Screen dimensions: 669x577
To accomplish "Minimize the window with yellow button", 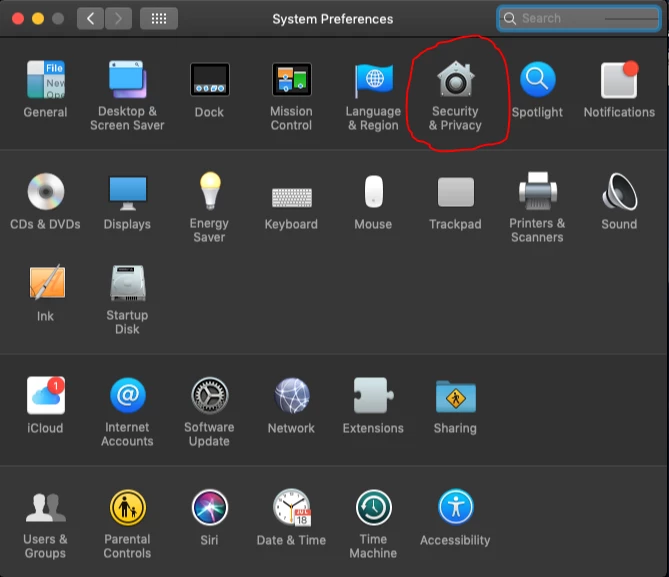I will click(38, 18).
